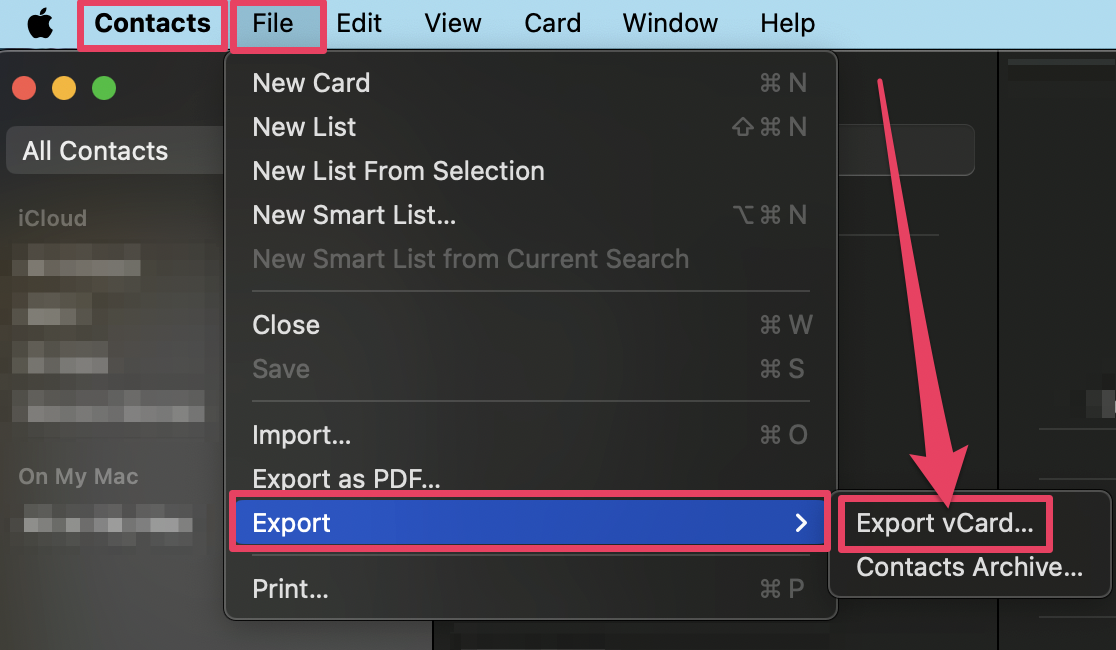The width and height of the screenshot is (1116, 650).
Task: Click the yellow minimize window button
Action: click(x=64, y=88)
